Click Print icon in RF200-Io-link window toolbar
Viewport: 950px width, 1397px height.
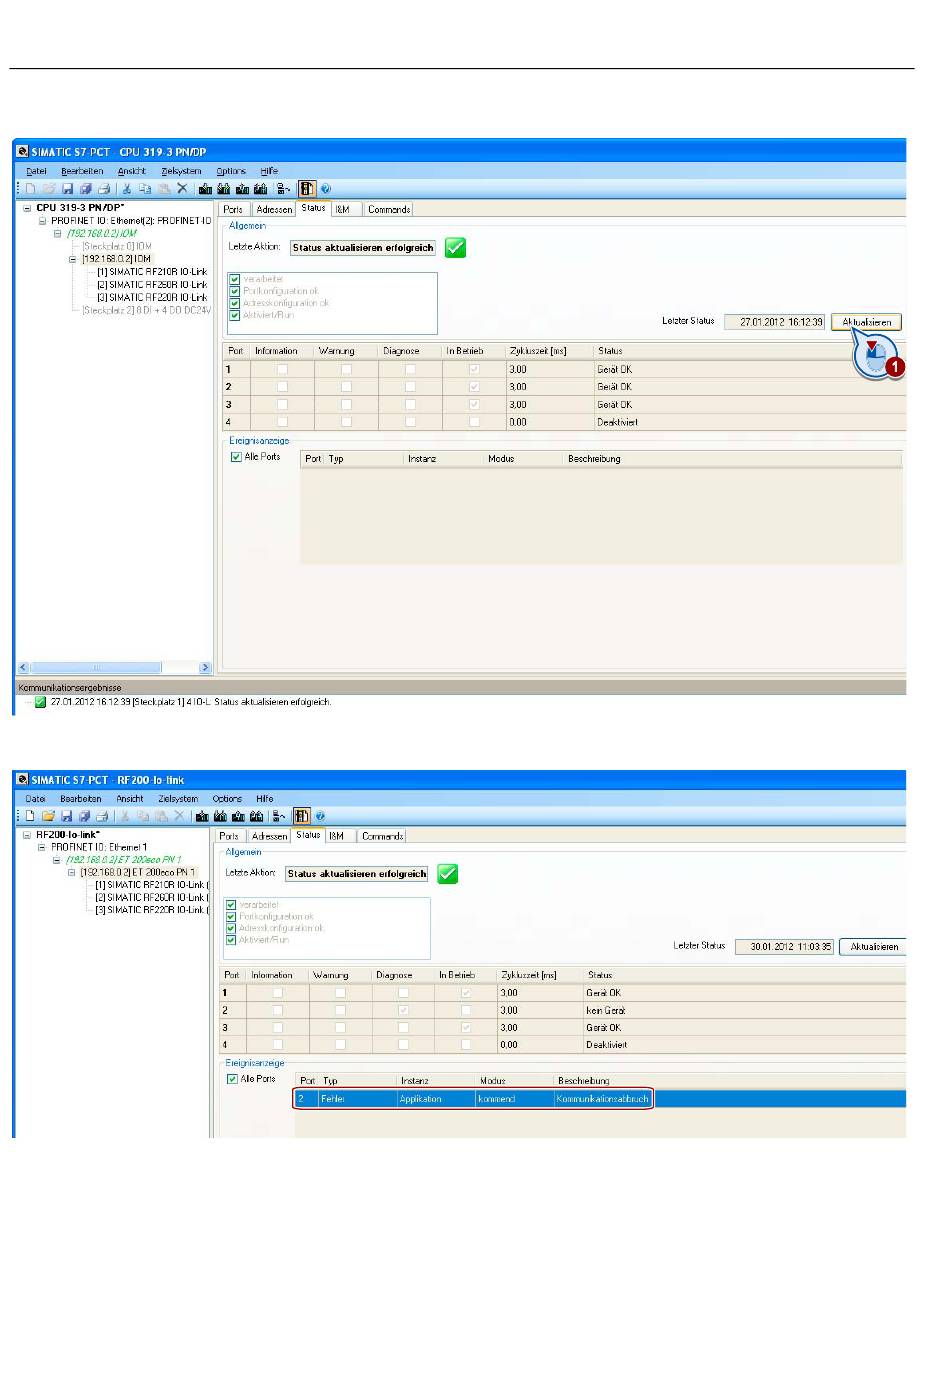[102, 816]
